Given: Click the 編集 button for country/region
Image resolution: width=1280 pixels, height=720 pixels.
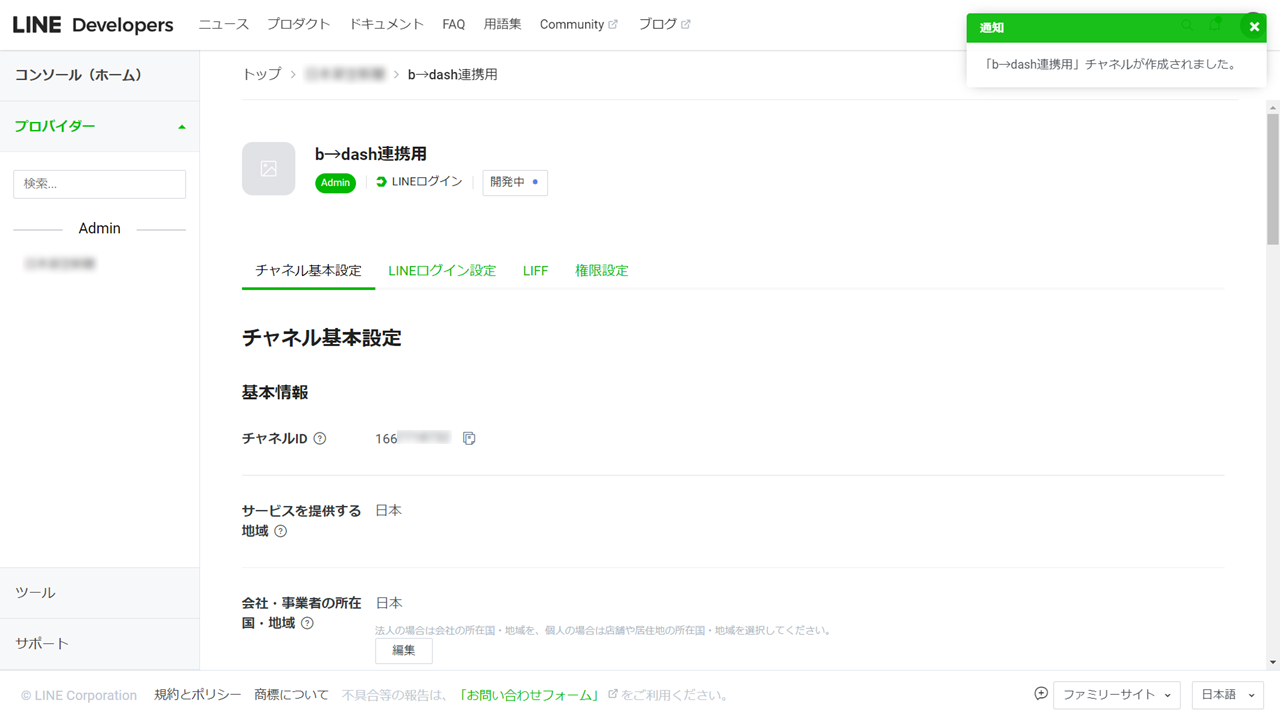Looking at the screenshot, I should [x=404, y=650].
